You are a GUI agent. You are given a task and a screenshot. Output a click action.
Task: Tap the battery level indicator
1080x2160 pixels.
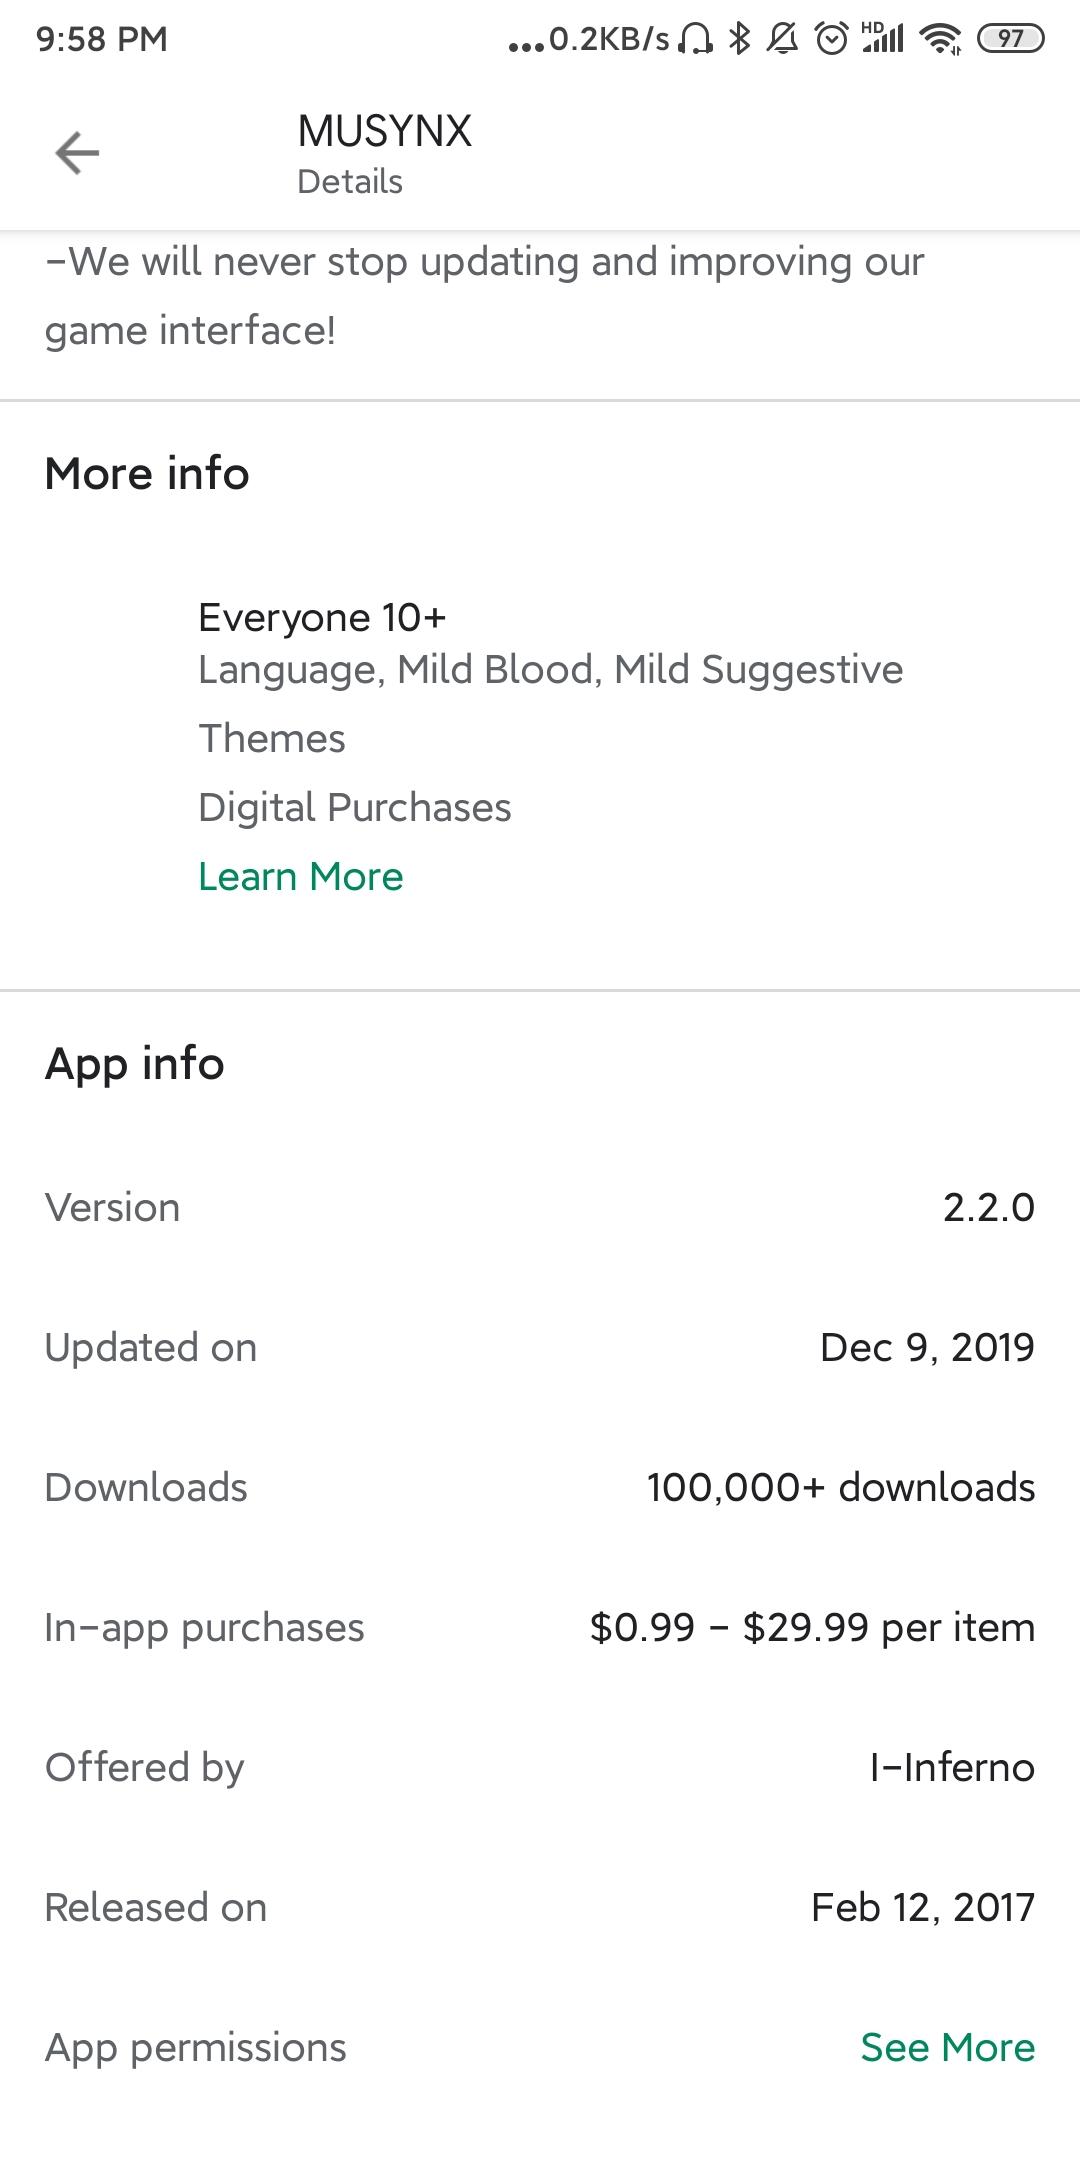(x=1010, y=39)
